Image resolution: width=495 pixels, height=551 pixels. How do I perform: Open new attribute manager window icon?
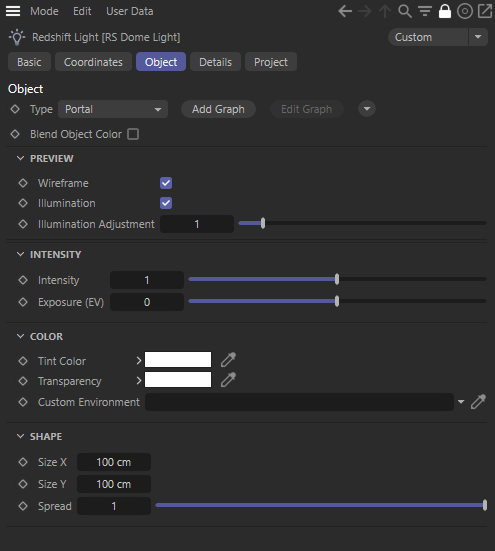point(485,11)
